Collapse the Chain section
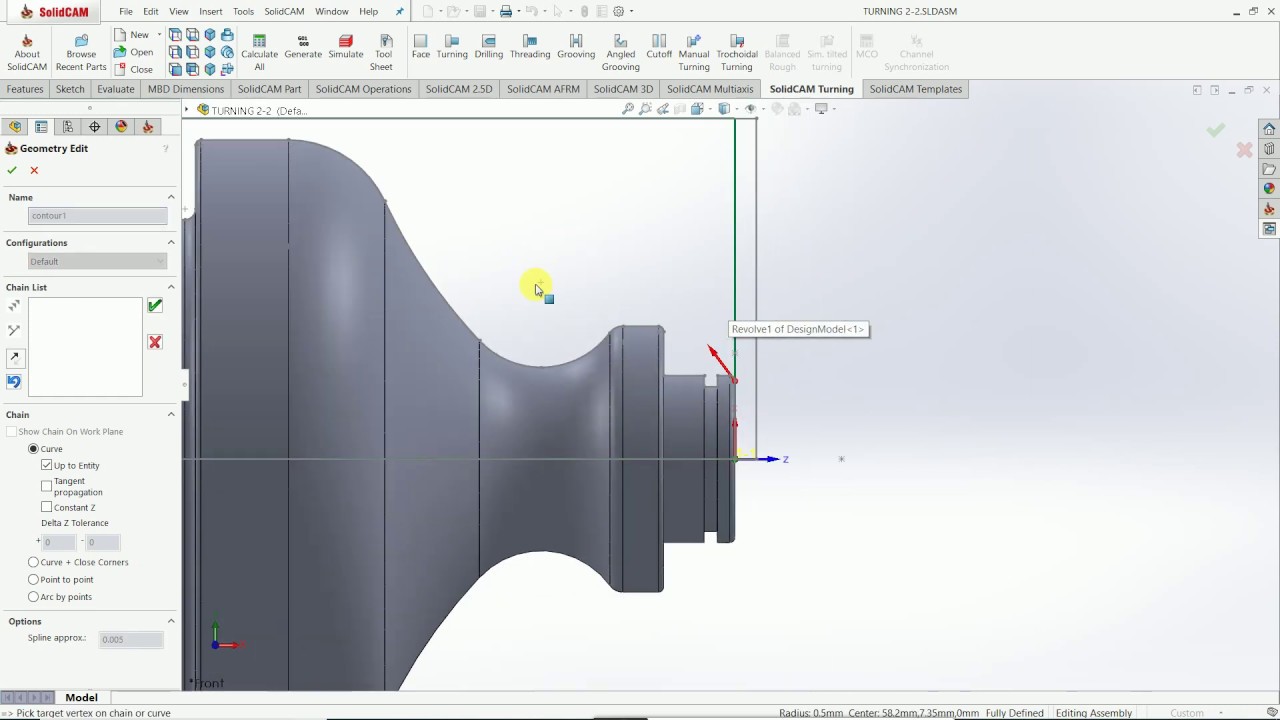 click(x=171, y=414)
